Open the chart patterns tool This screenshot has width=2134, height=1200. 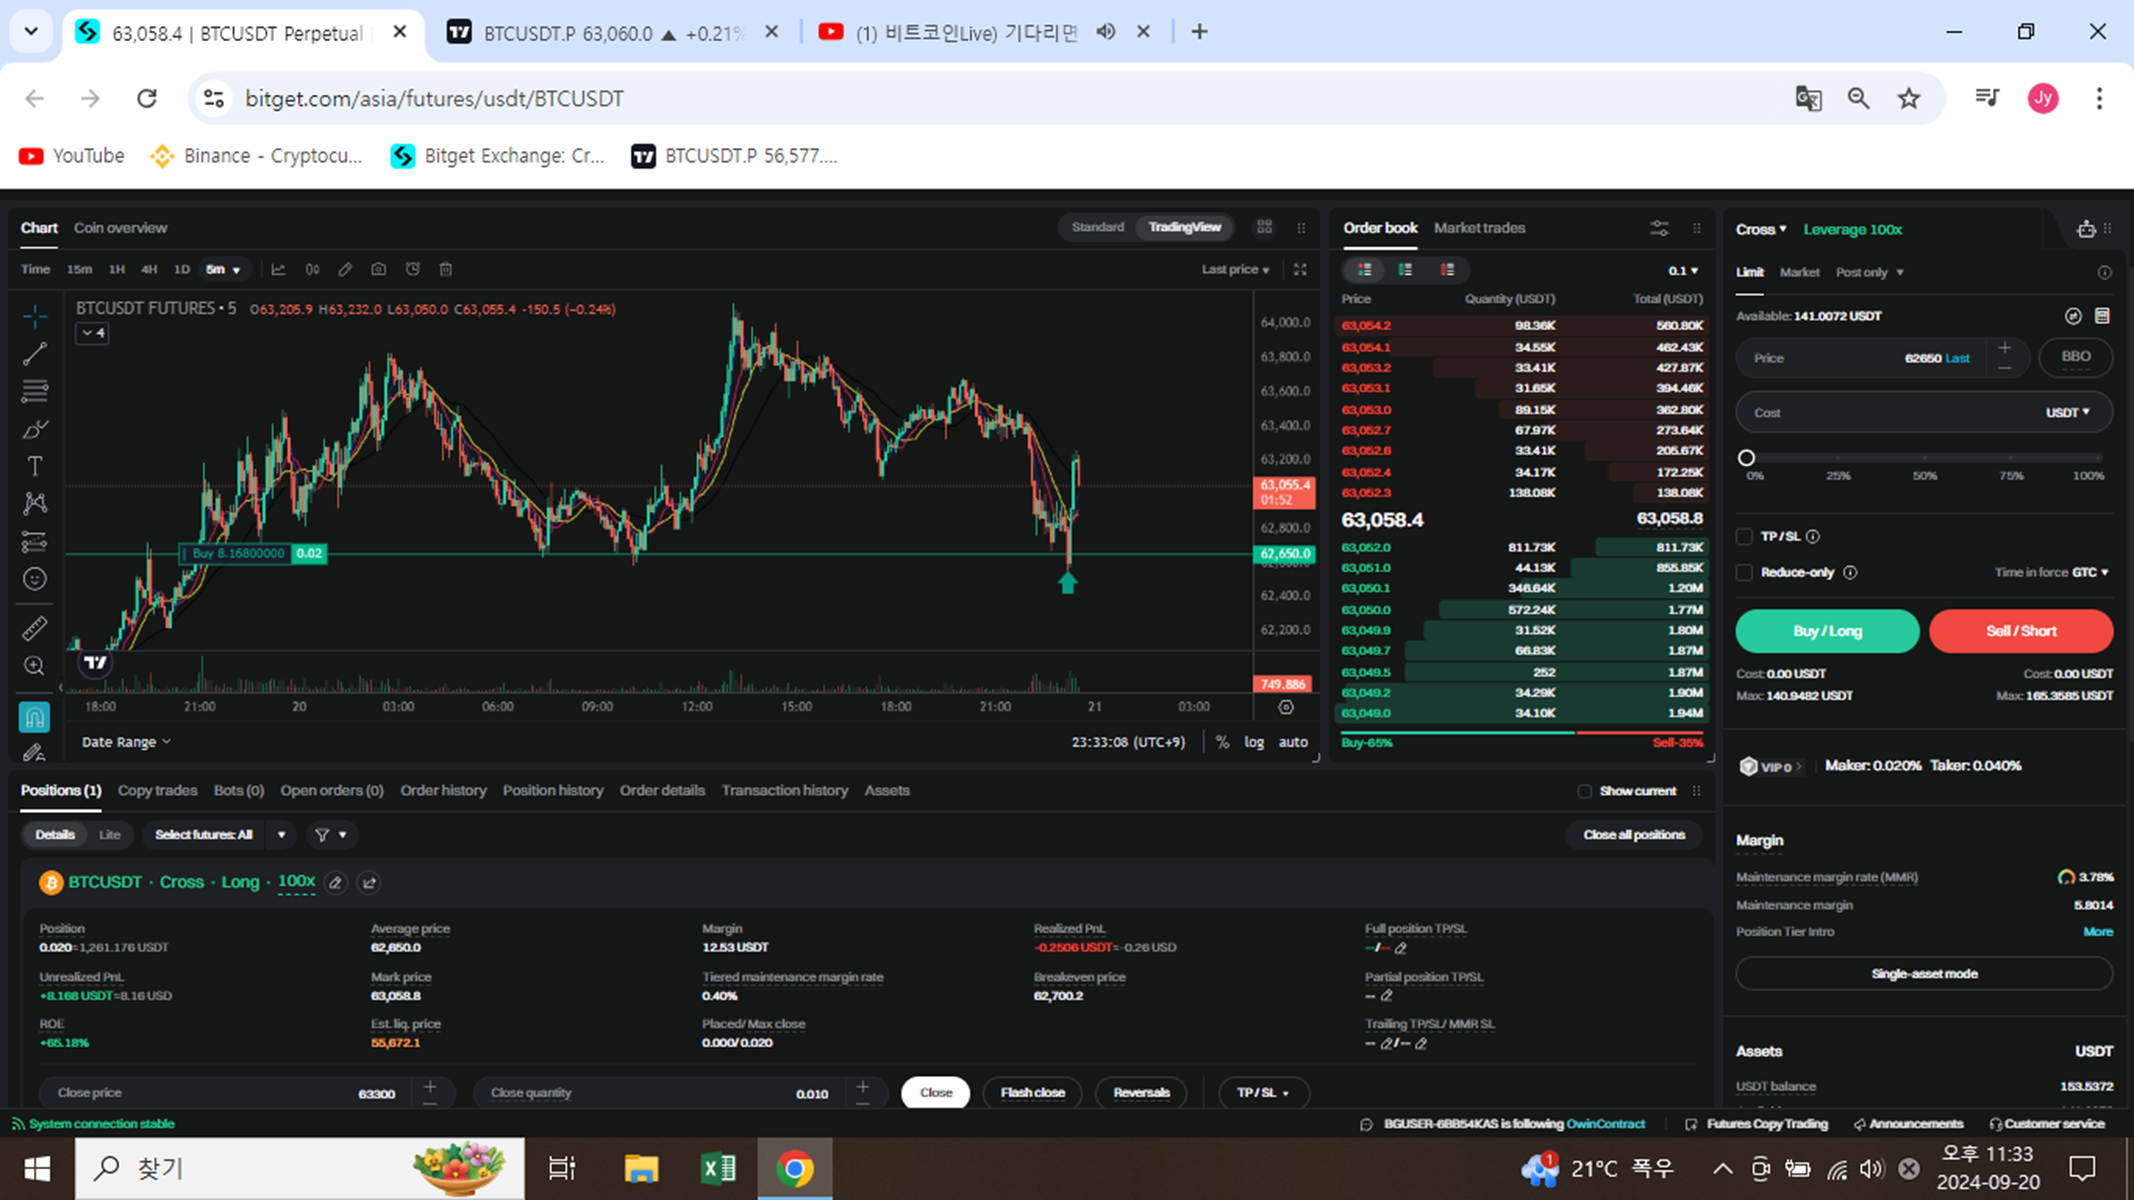[x=35, y=503]
